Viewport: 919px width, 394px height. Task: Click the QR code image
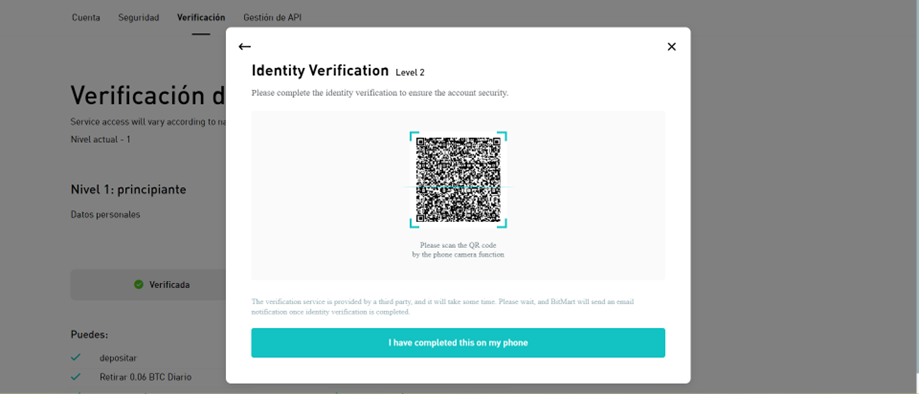click(458, 179)
